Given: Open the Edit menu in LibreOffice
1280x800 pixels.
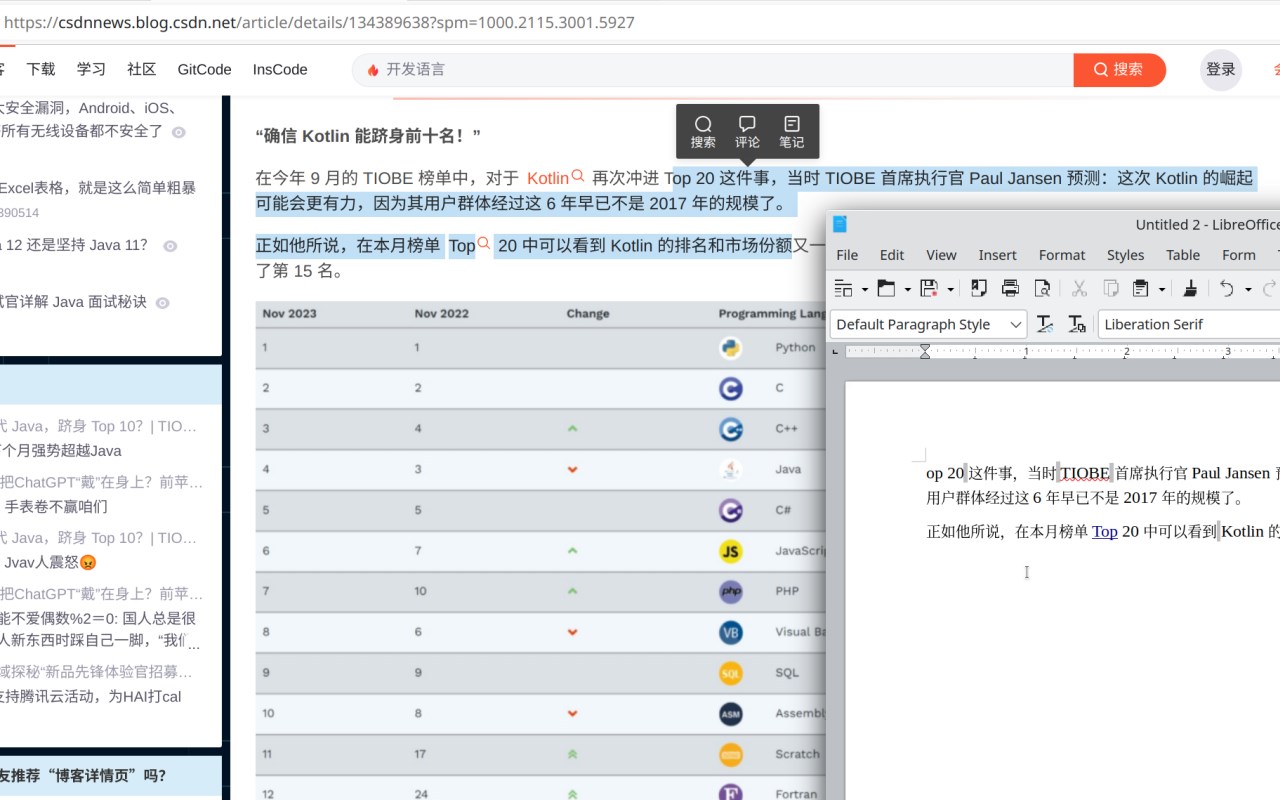Looking at the screenshot, I should [892, 255].
